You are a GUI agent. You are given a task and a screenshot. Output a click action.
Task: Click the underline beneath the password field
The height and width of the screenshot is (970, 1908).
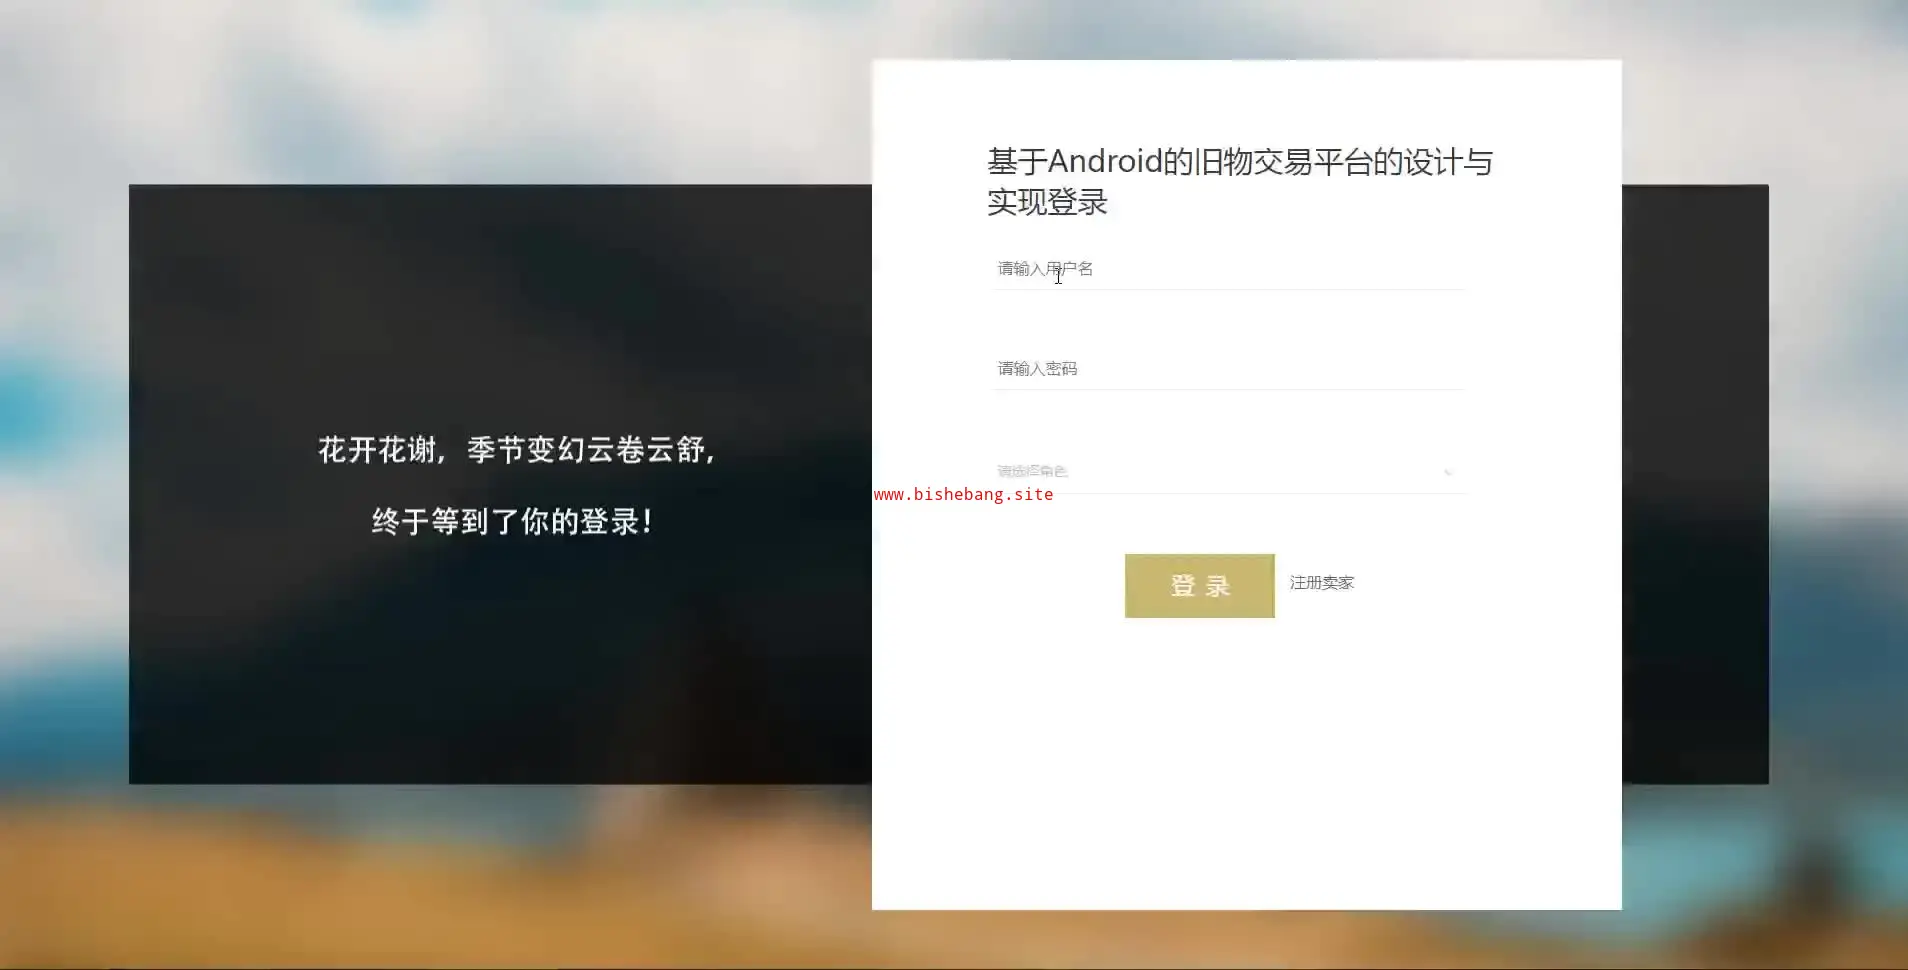click(x=1229, y=390)
